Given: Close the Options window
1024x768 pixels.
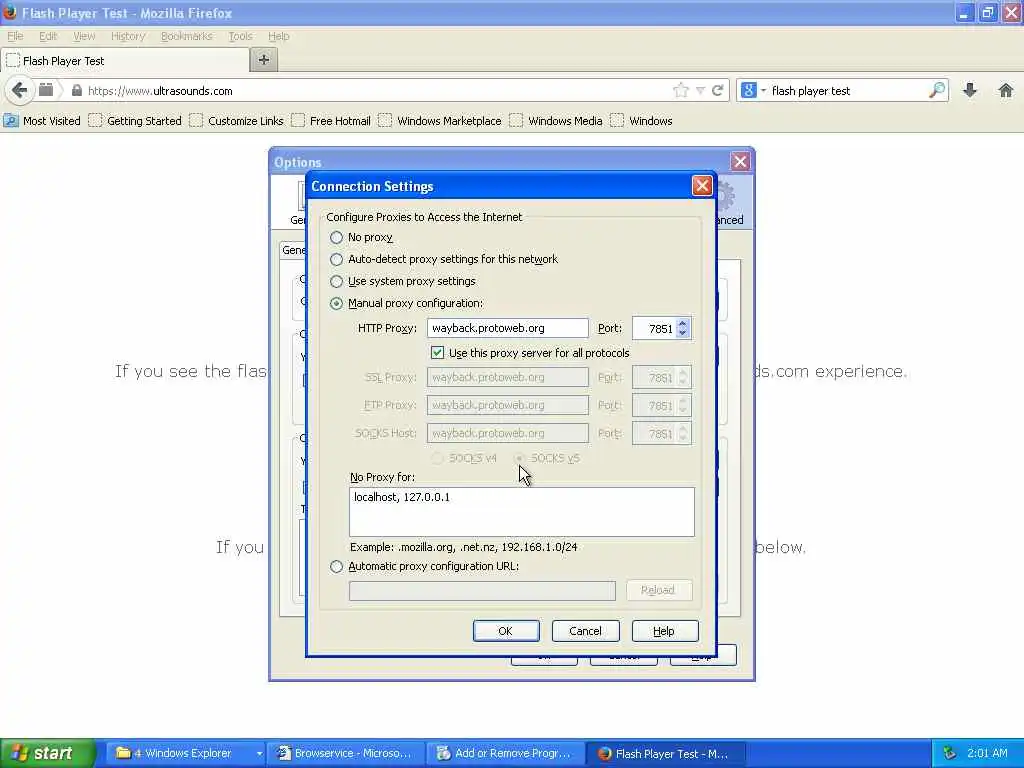Looking at the screenshot, I should [x=740, y=161].
